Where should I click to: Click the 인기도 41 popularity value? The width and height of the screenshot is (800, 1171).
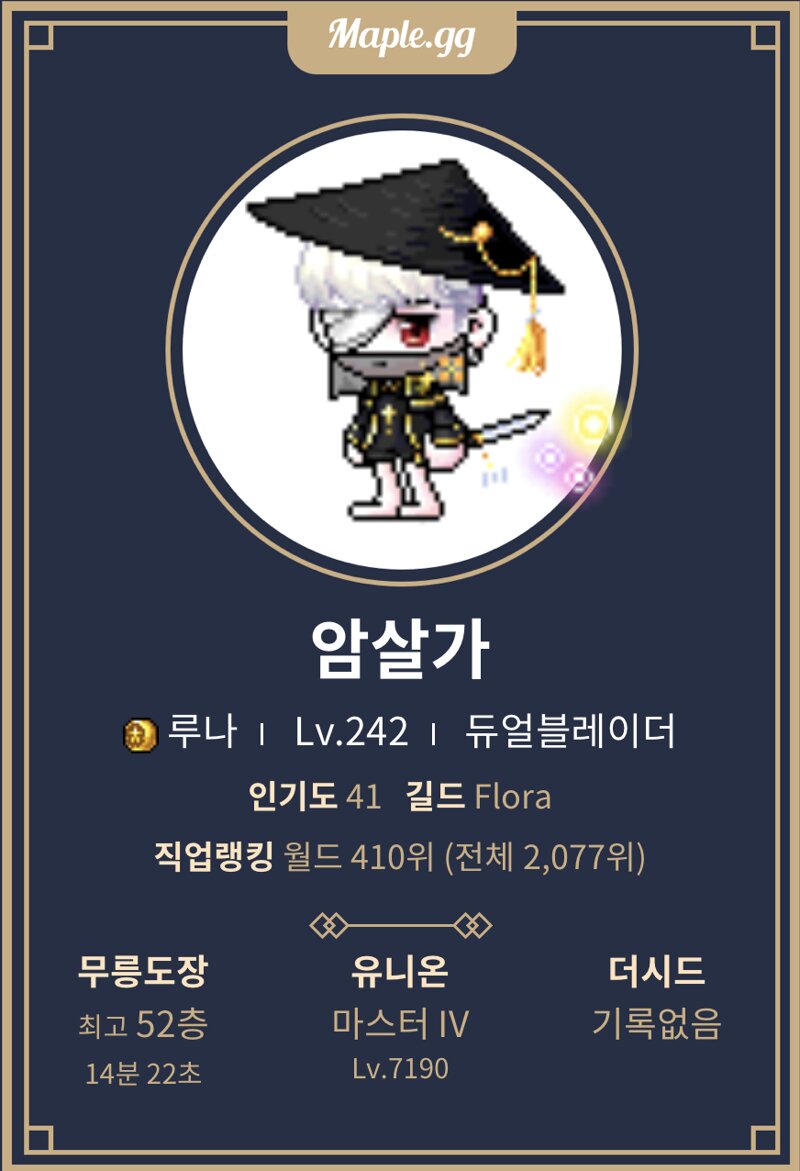pyautogui.click(x=314, y=796)
